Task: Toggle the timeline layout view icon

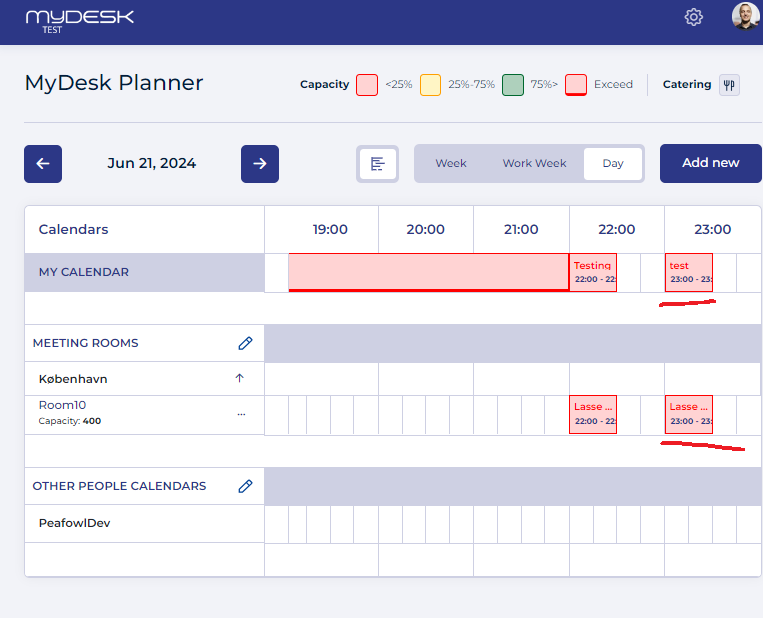Action: click(377, 164)
